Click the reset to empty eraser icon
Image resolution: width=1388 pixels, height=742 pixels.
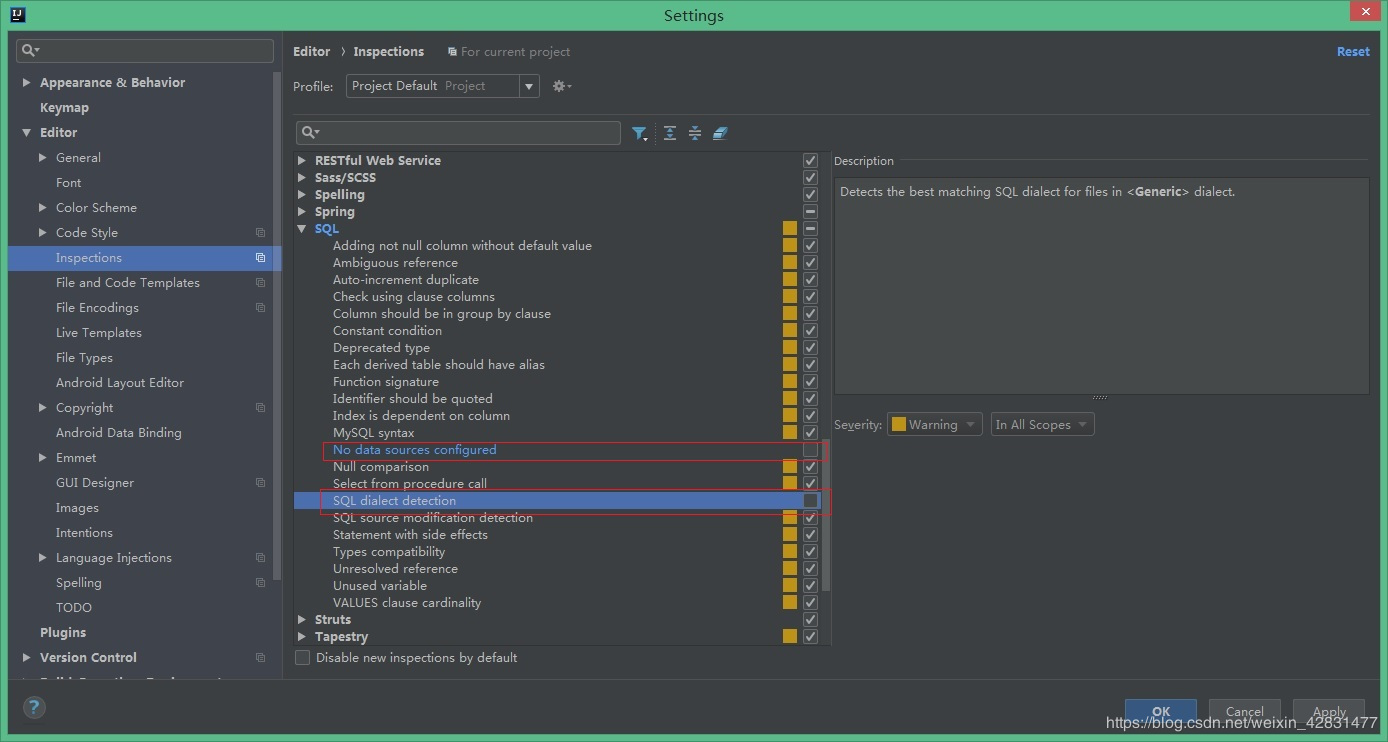(x=720, y=133)
